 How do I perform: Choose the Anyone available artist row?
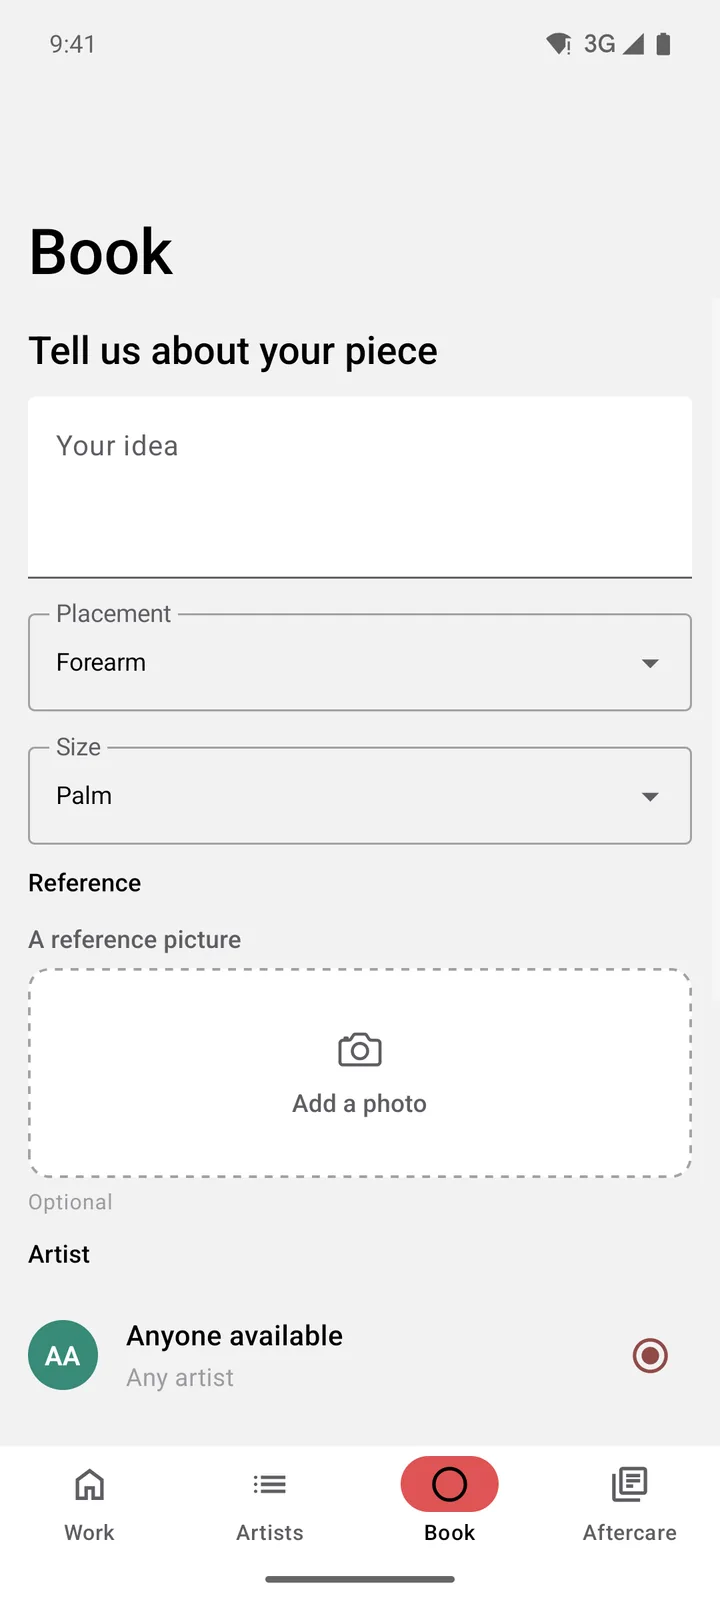(x=360, y=1355)
